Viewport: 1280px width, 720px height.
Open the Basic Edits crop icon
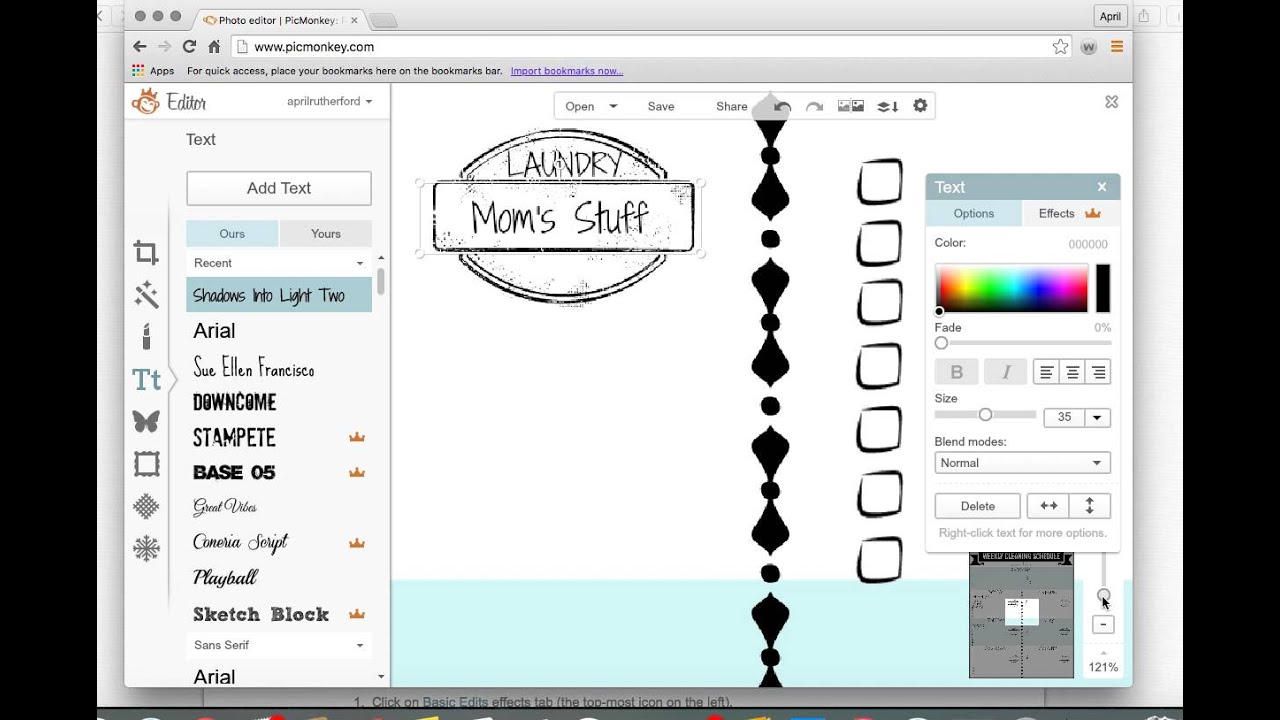(x=146, y=252)
